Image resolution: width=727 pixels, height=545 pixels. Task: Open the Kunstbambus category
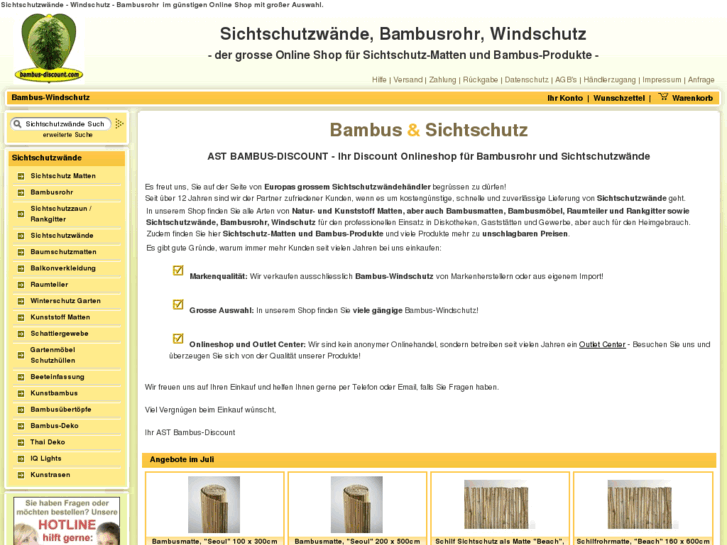(54, 393)
